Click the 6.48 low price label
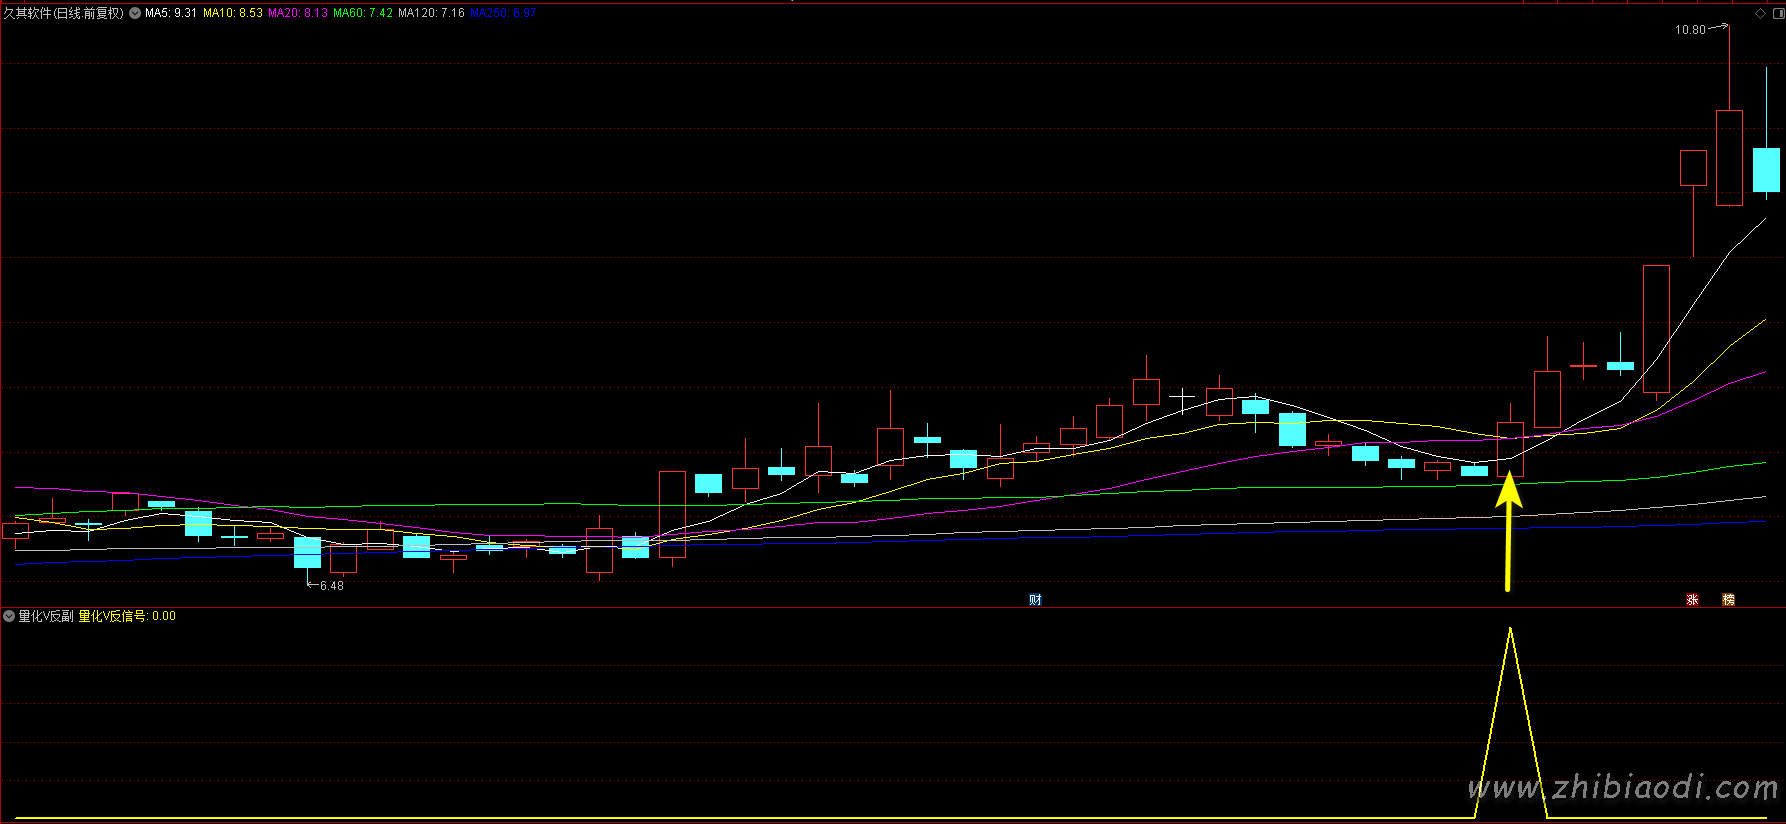Screen dimensions: 1786x824 tap(331, 586)
